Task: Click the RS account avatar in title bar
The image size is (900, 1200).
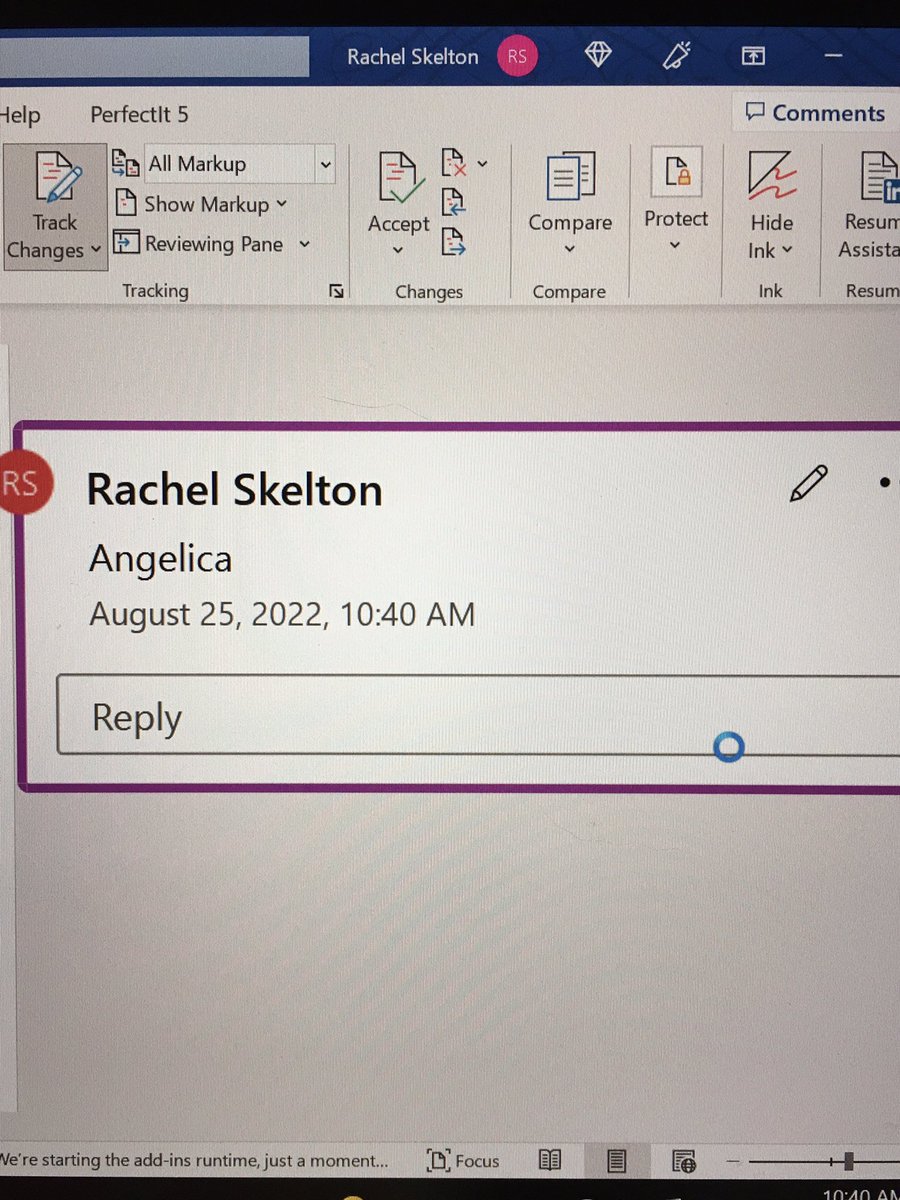Action: pyautogui.click(x=517, y=56)
